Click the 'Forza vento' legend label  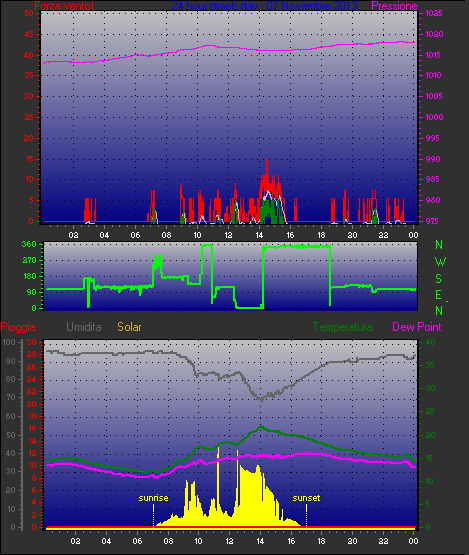64,6
